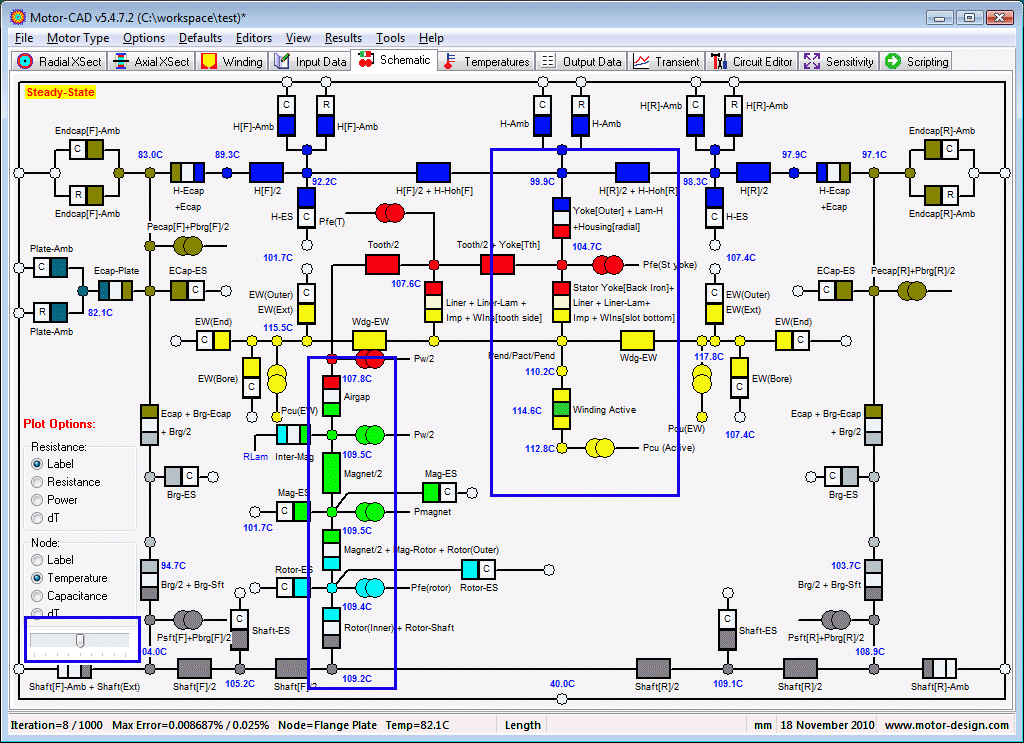The image size is (1024, 743).
Task: Click the Steady-State label
Action: click(x=60, y=92)
